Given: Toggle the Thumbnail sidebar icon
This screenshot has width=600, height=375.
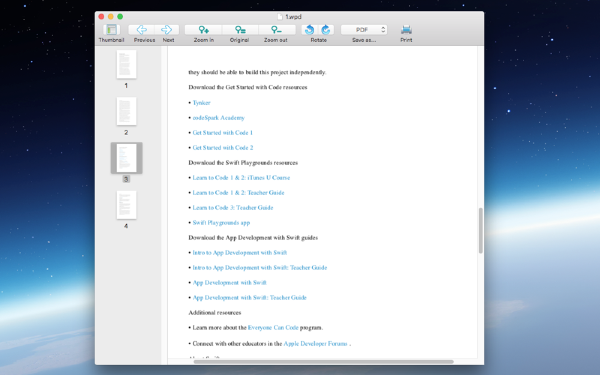Looking at the screenshot, I should pos(111,29).
